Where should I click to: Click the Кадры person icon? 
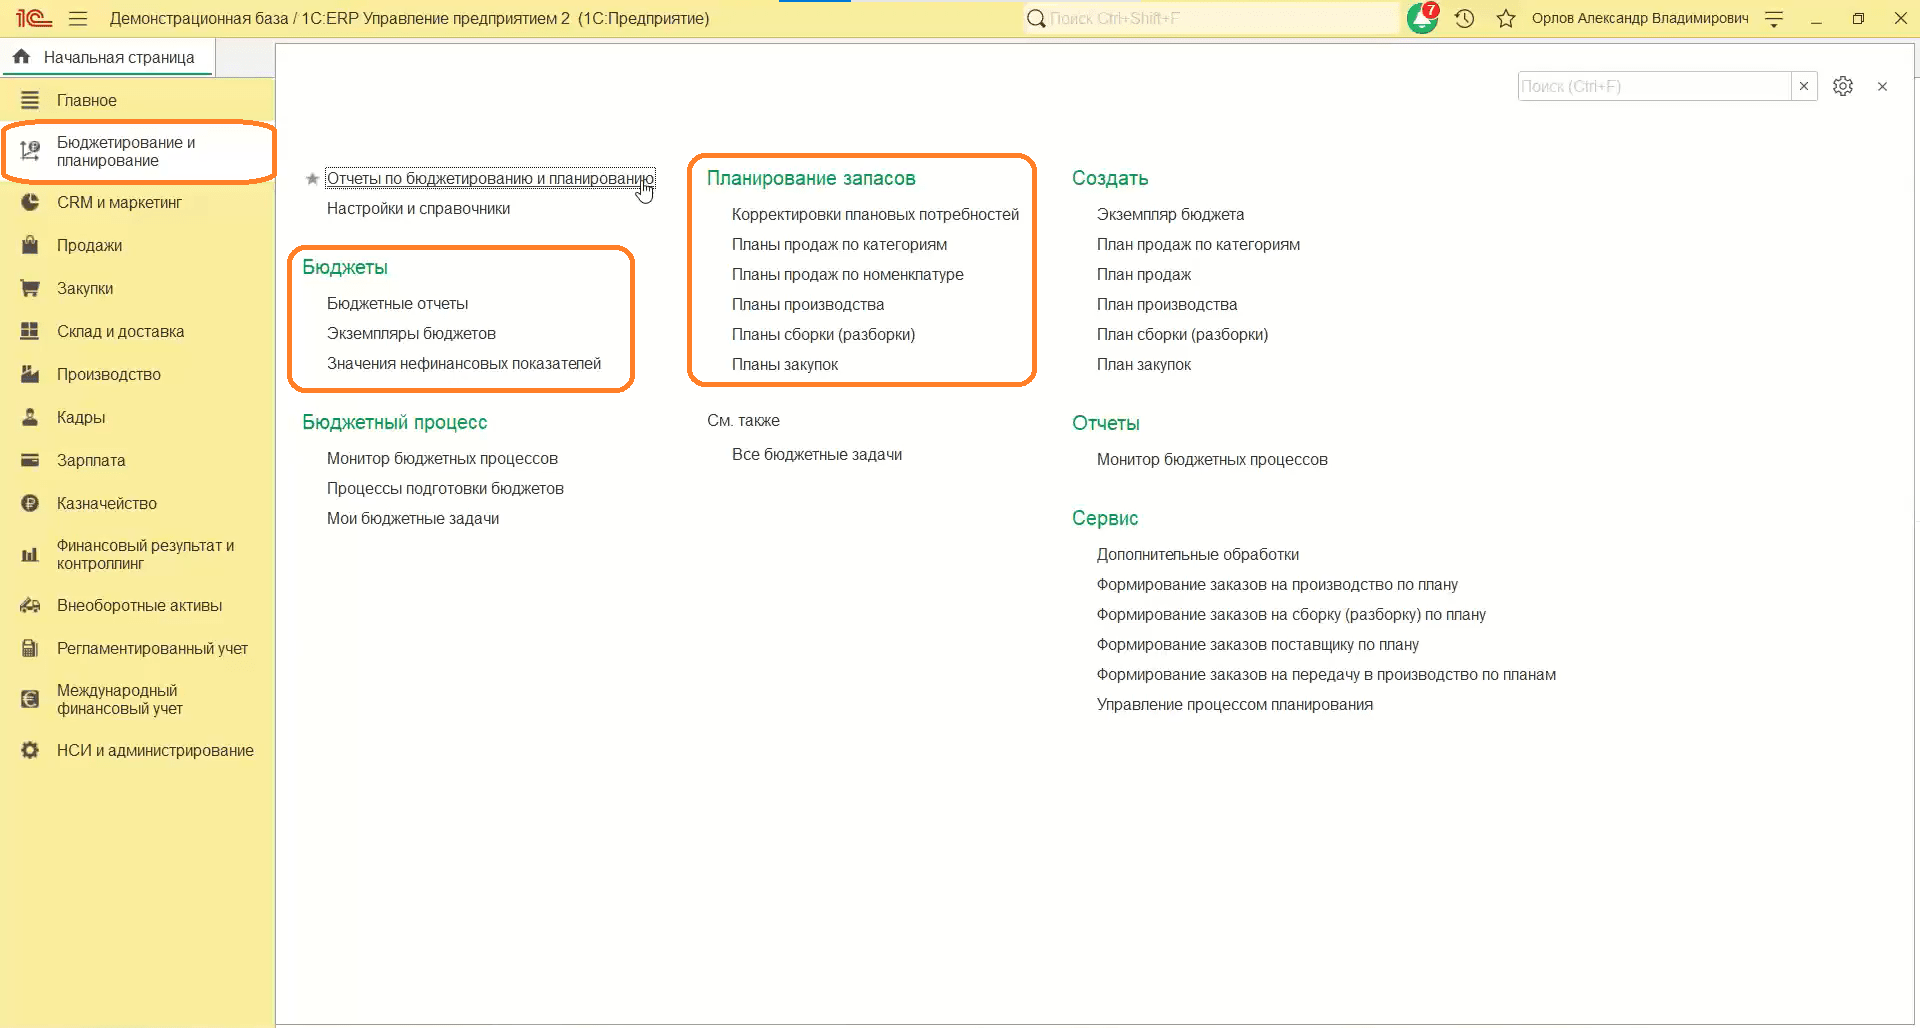tap(30, 417)
